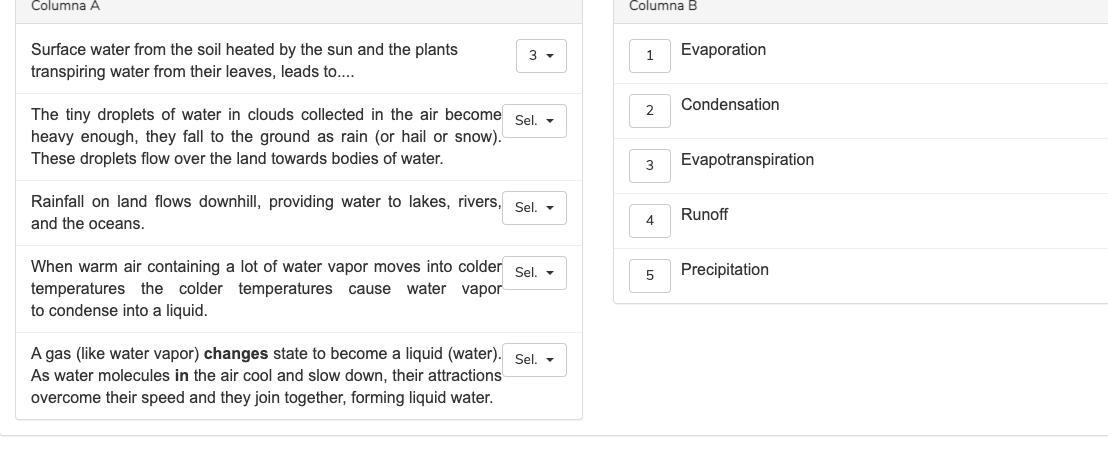This screenshot has height=460, width=1108.
Task: Click the bold word 'changes' in last question
Action: coord(236,354)
